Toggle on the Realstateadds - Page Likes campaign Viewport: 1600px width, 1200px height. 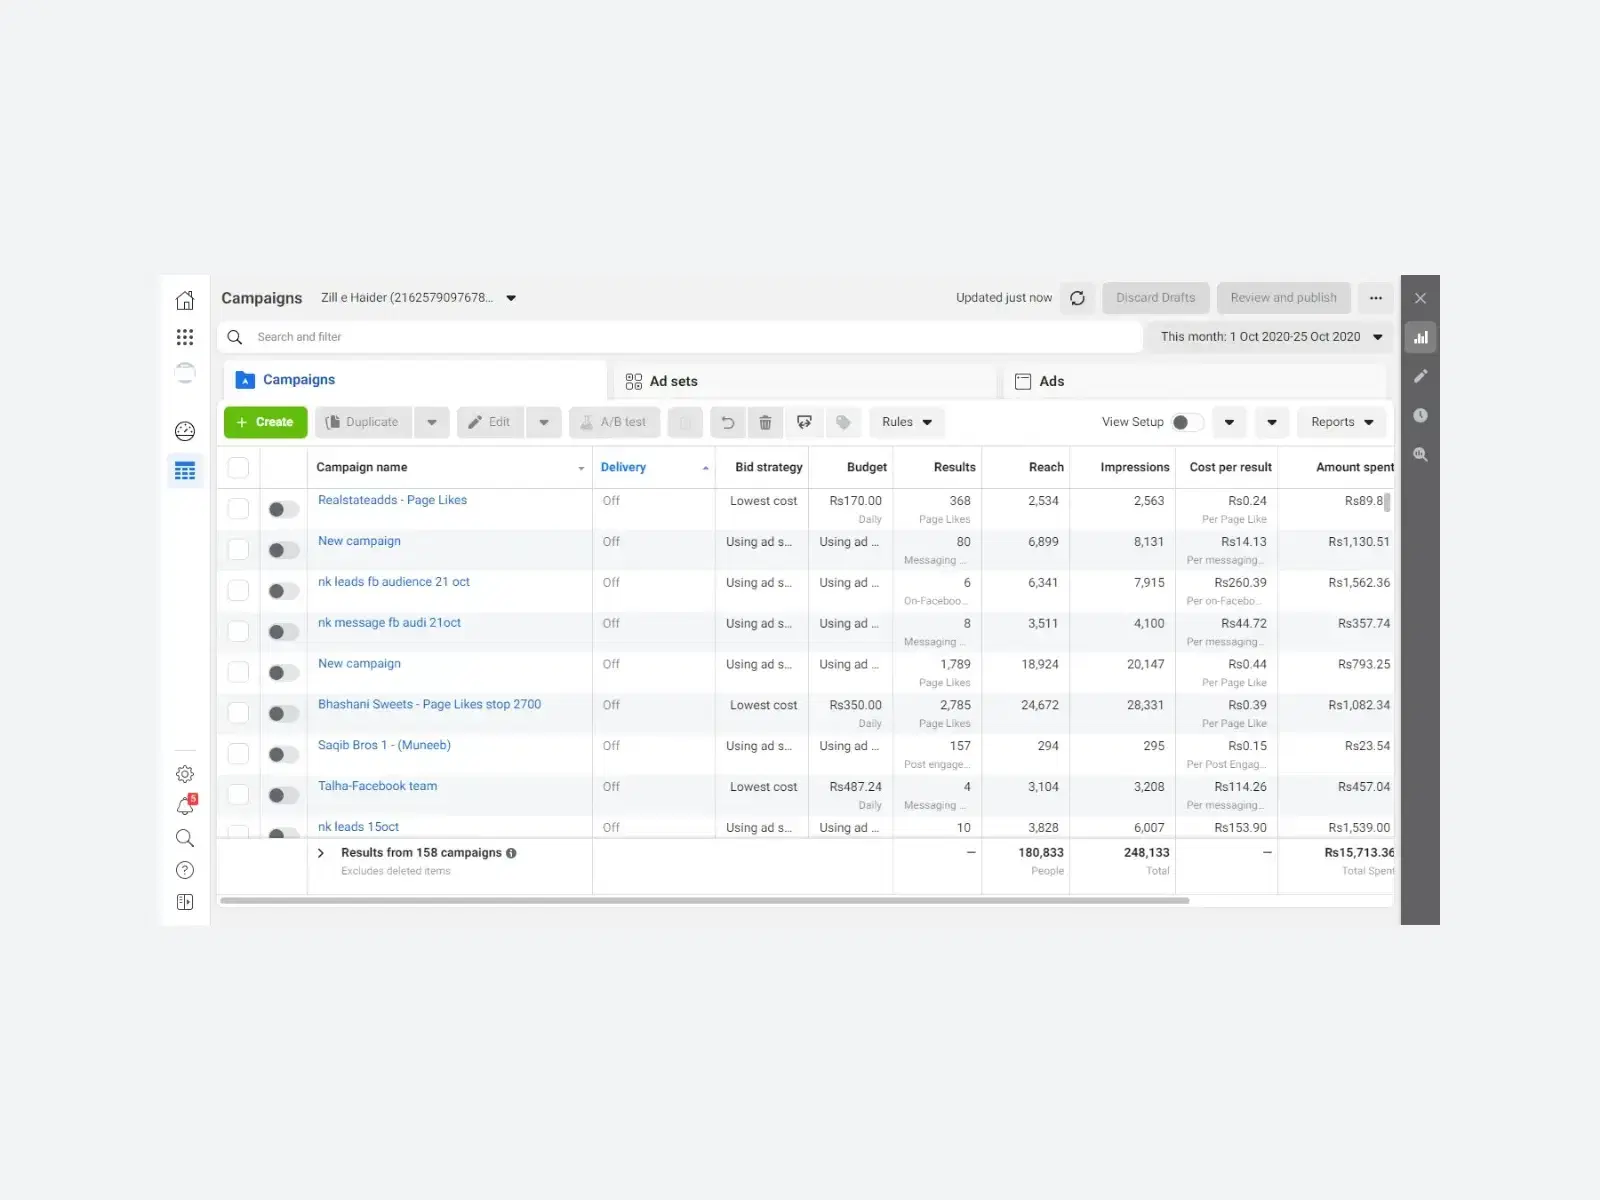click(x=283, y=509)
